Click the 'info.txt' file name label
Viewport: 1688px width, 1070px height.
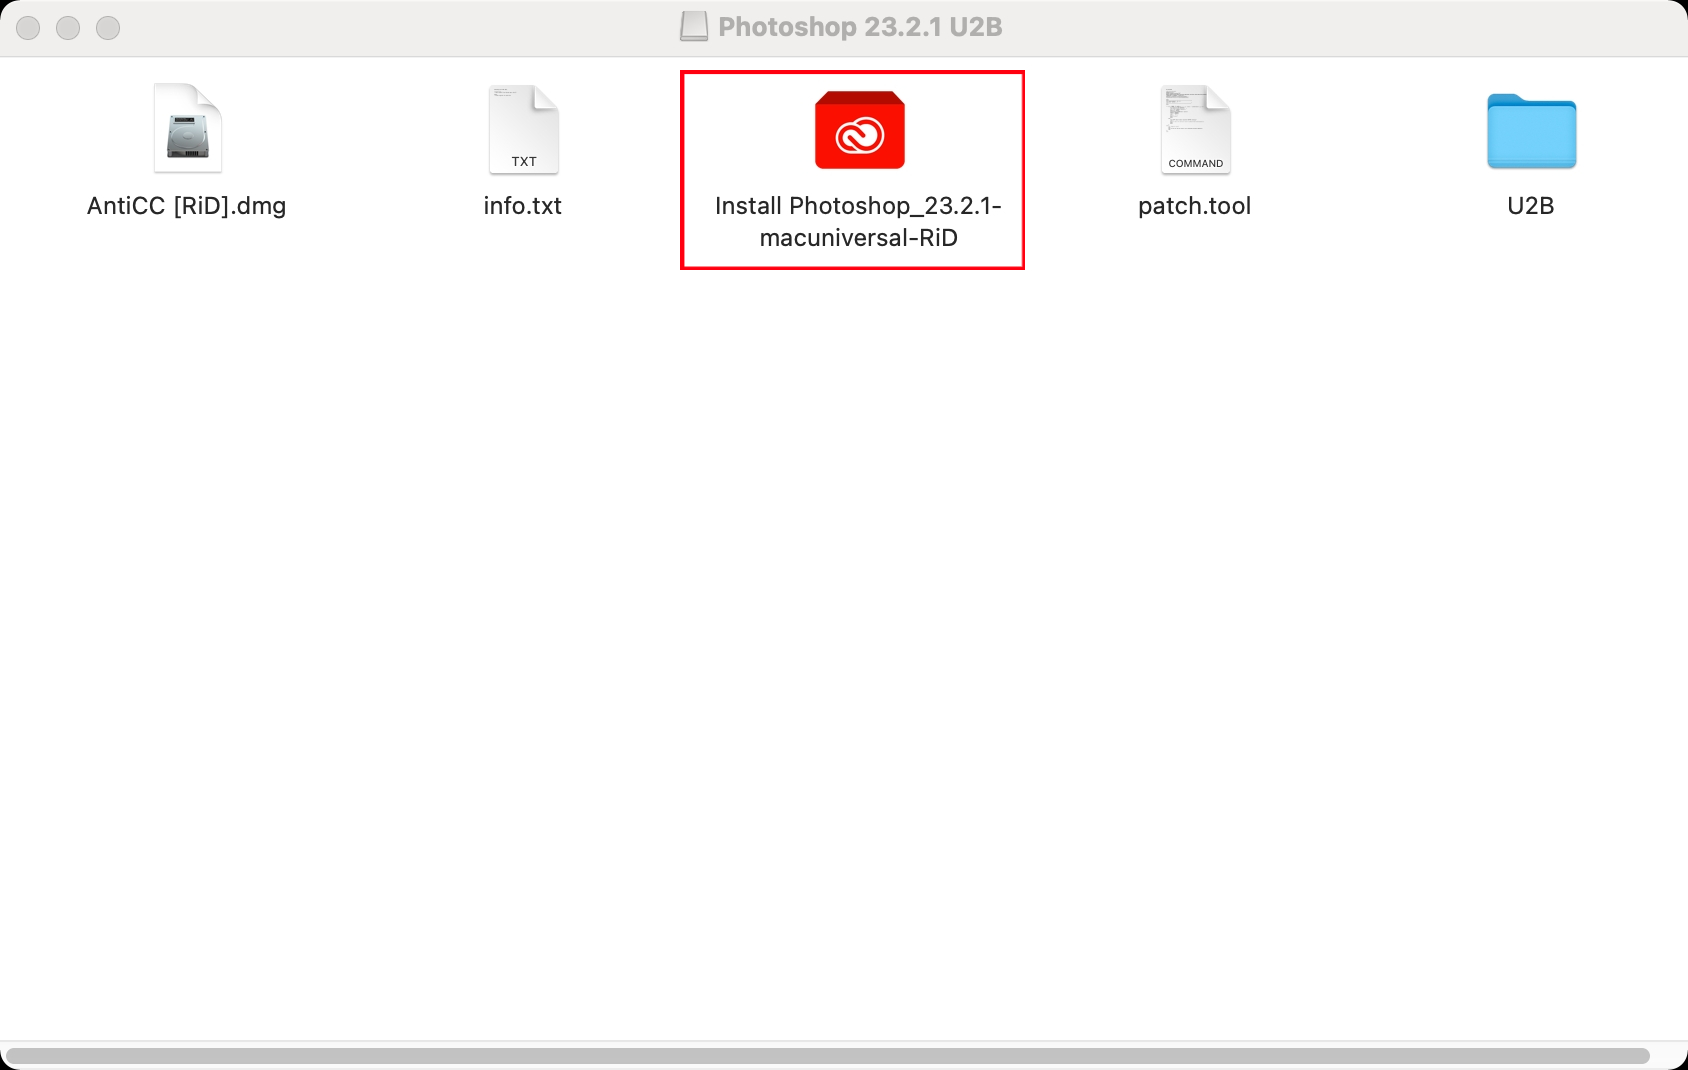pos(523,206)
